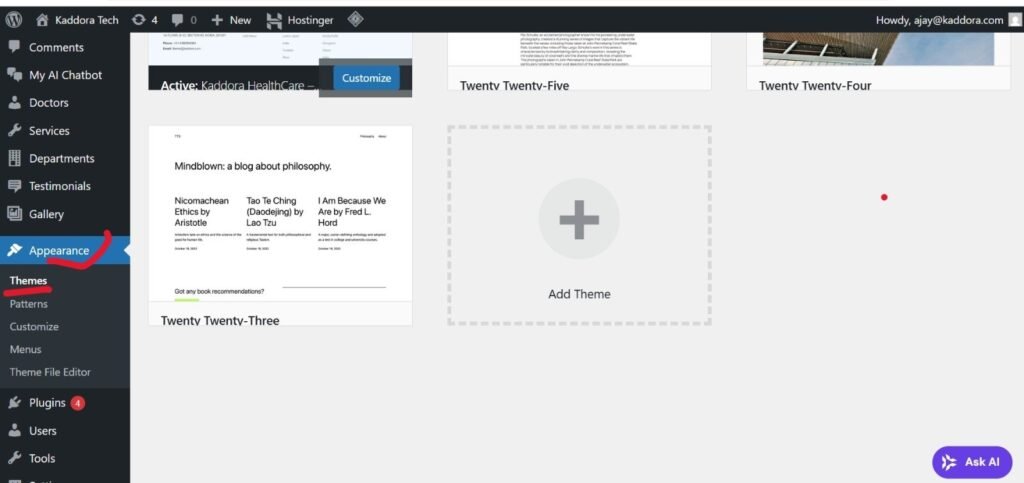Click the WordPress logo icon
Image resolution: width=1024 pixels, height=483 pixels.
[14, 19]
